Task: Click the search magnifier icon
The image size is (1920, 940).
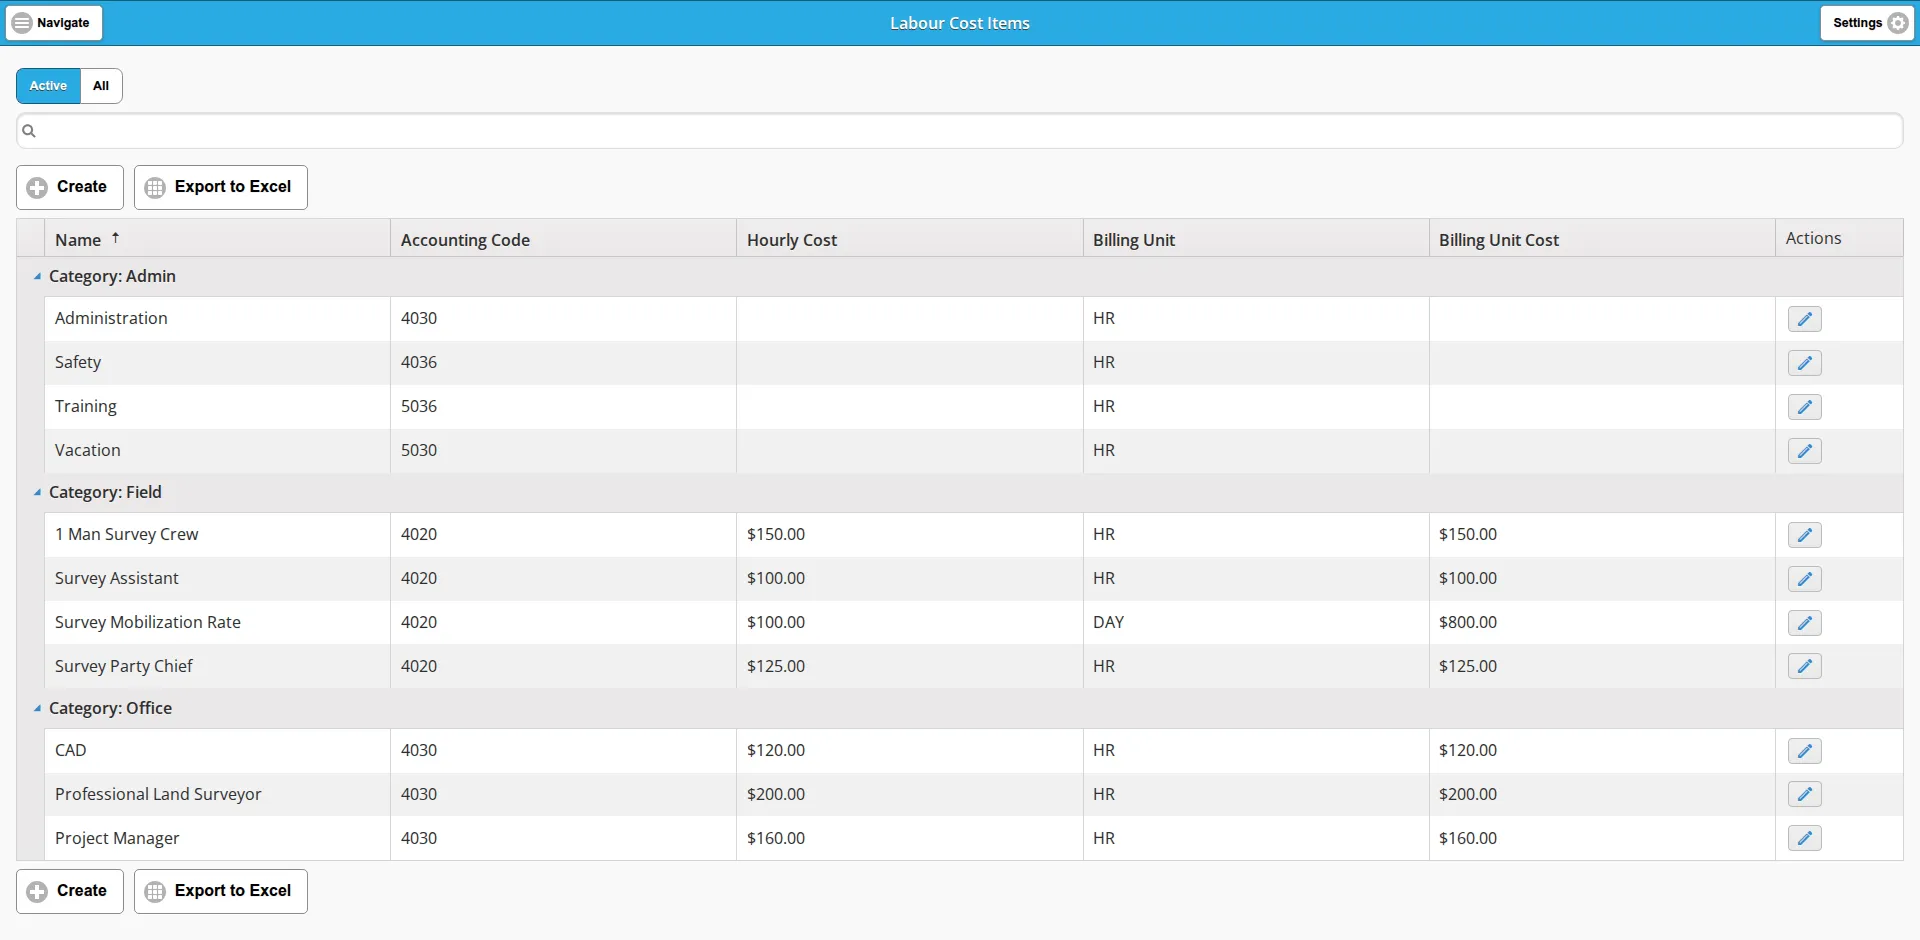Action: coord(29,131)
